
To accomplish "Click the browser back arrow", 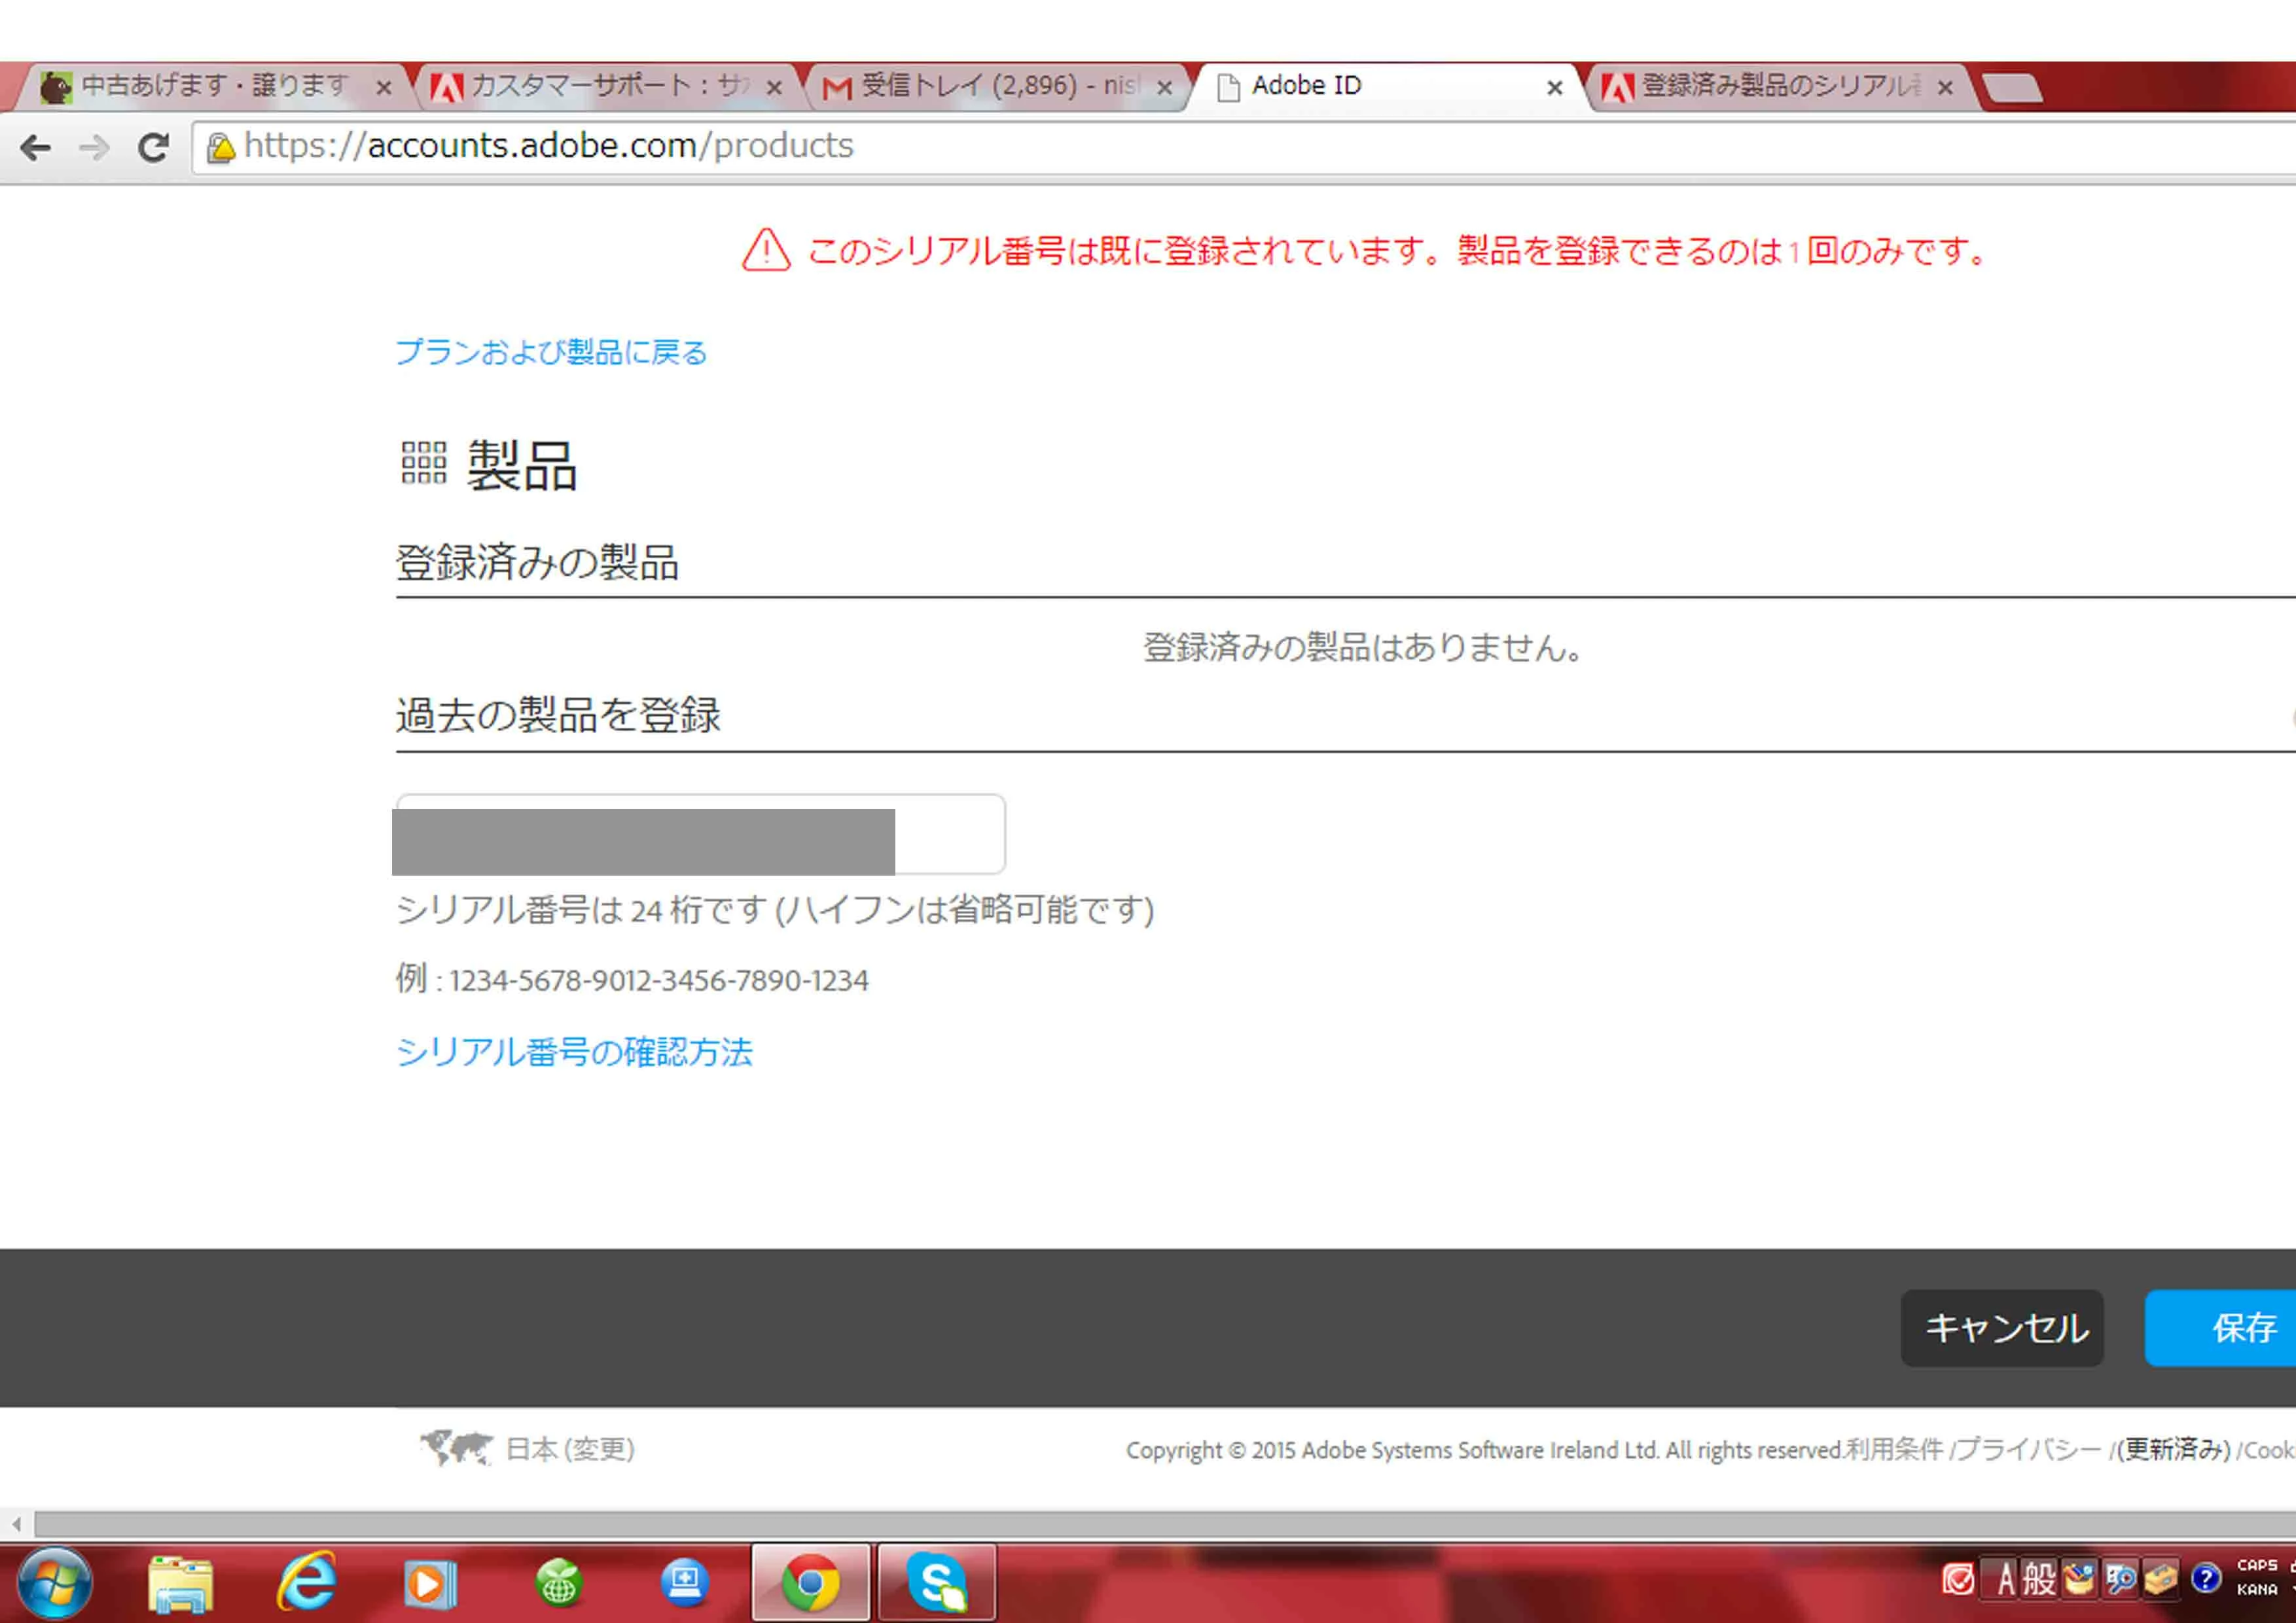I will (x=35, y=148).
